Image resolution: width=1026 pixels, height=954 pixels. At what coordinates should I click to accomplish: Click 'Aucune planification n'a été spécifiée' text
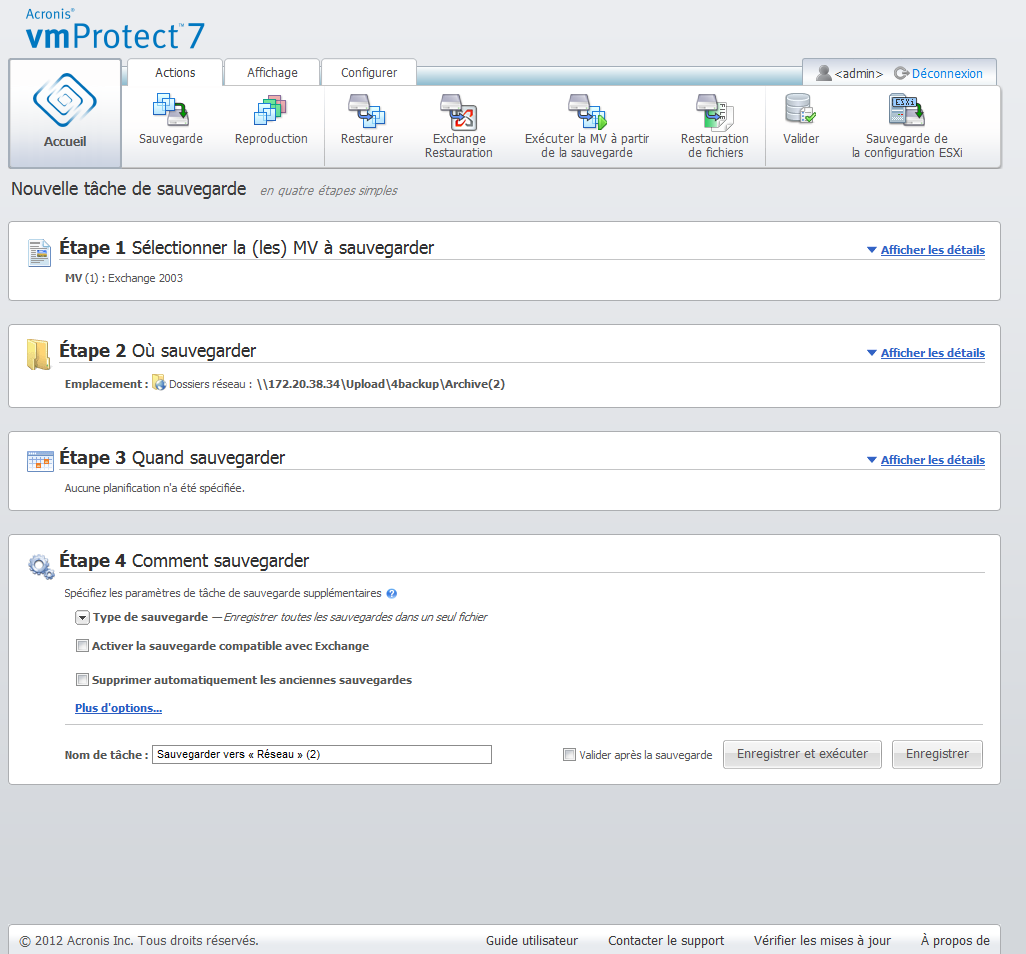coord(154,488)
